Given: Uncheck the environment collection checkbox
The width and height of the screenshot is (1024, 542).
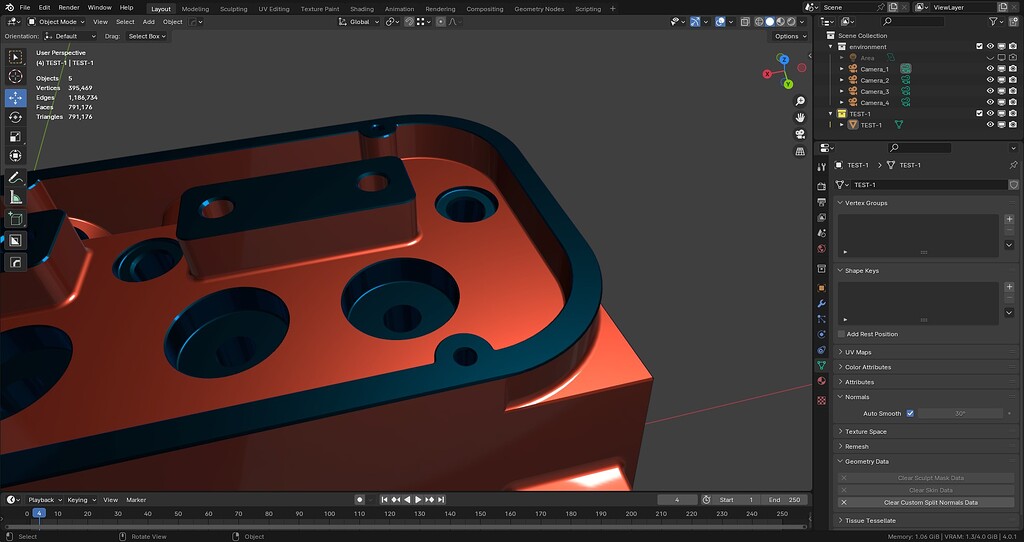Looking at the screenshot, I should tap(979, 46).
